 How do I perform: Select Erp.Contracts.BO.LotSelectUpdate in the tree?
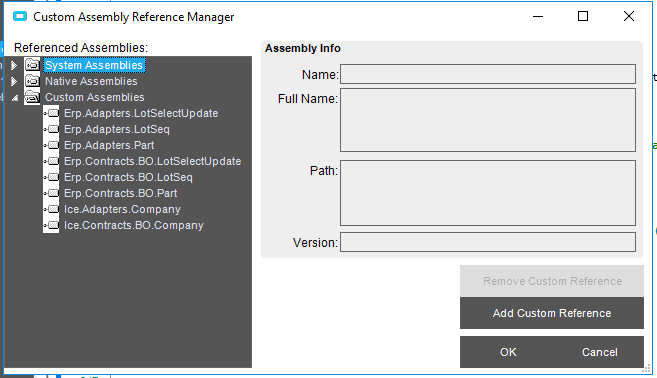[153, 161]
